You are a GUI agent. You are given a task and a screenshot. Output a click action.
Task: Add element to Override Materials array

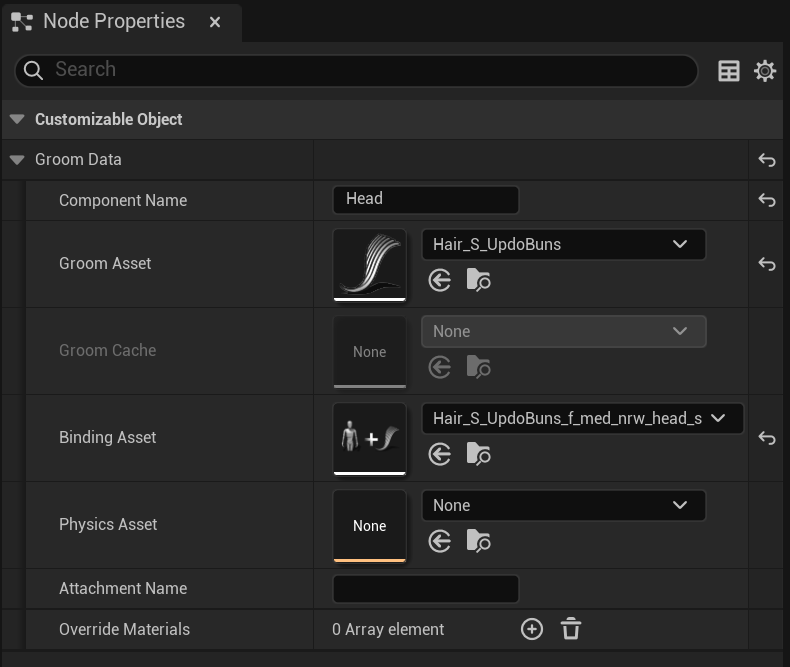(x=532, y=629)
